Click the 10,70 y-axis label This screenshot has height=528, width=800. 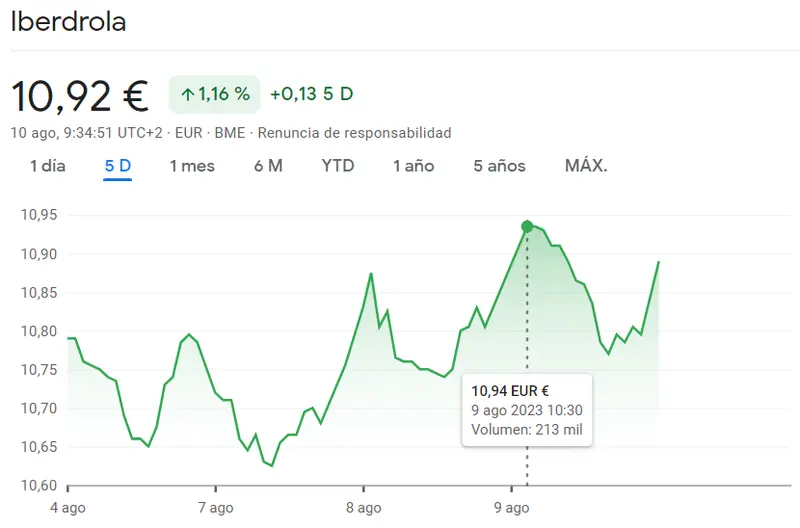39,409
